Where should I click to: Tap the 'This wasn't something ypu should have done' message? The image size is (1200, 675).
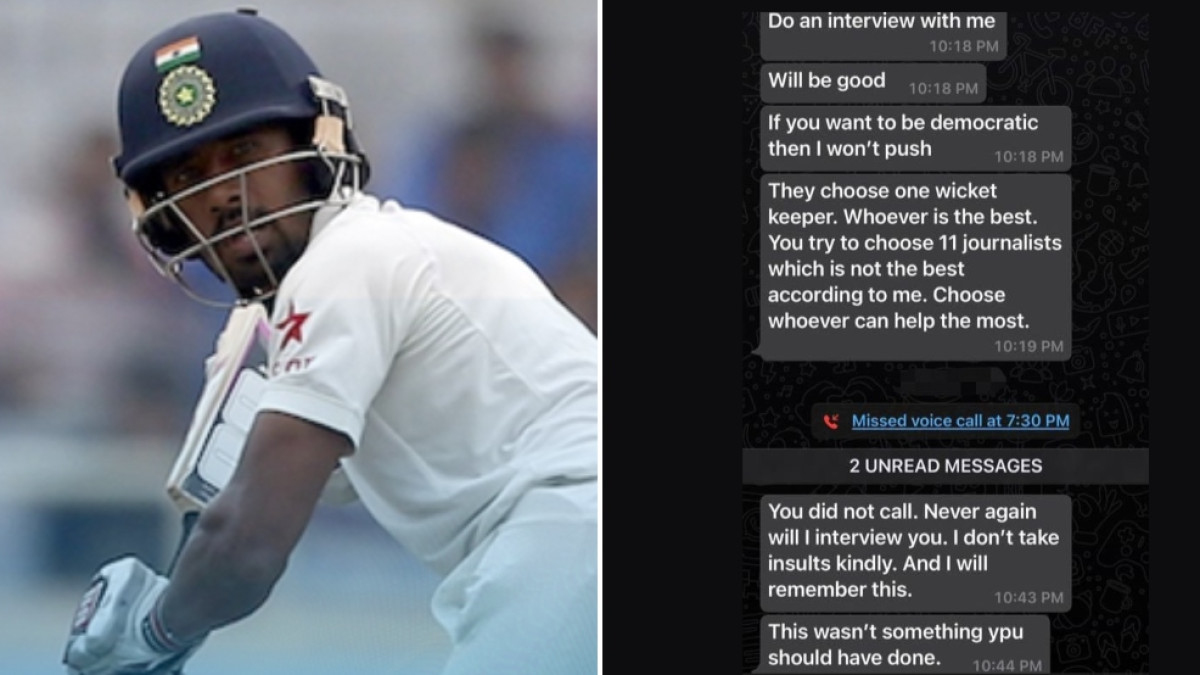tap(905, 645)
